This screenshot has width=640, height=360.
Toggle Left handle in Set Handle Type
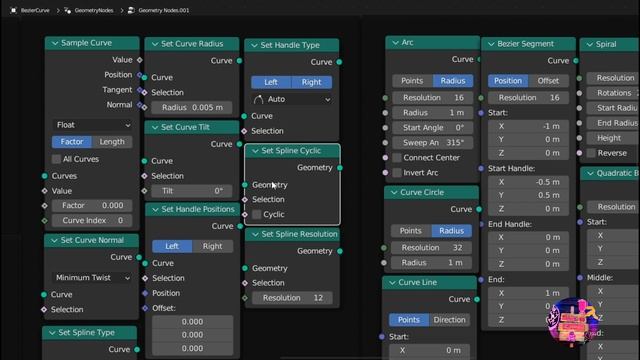coord(271,82)
